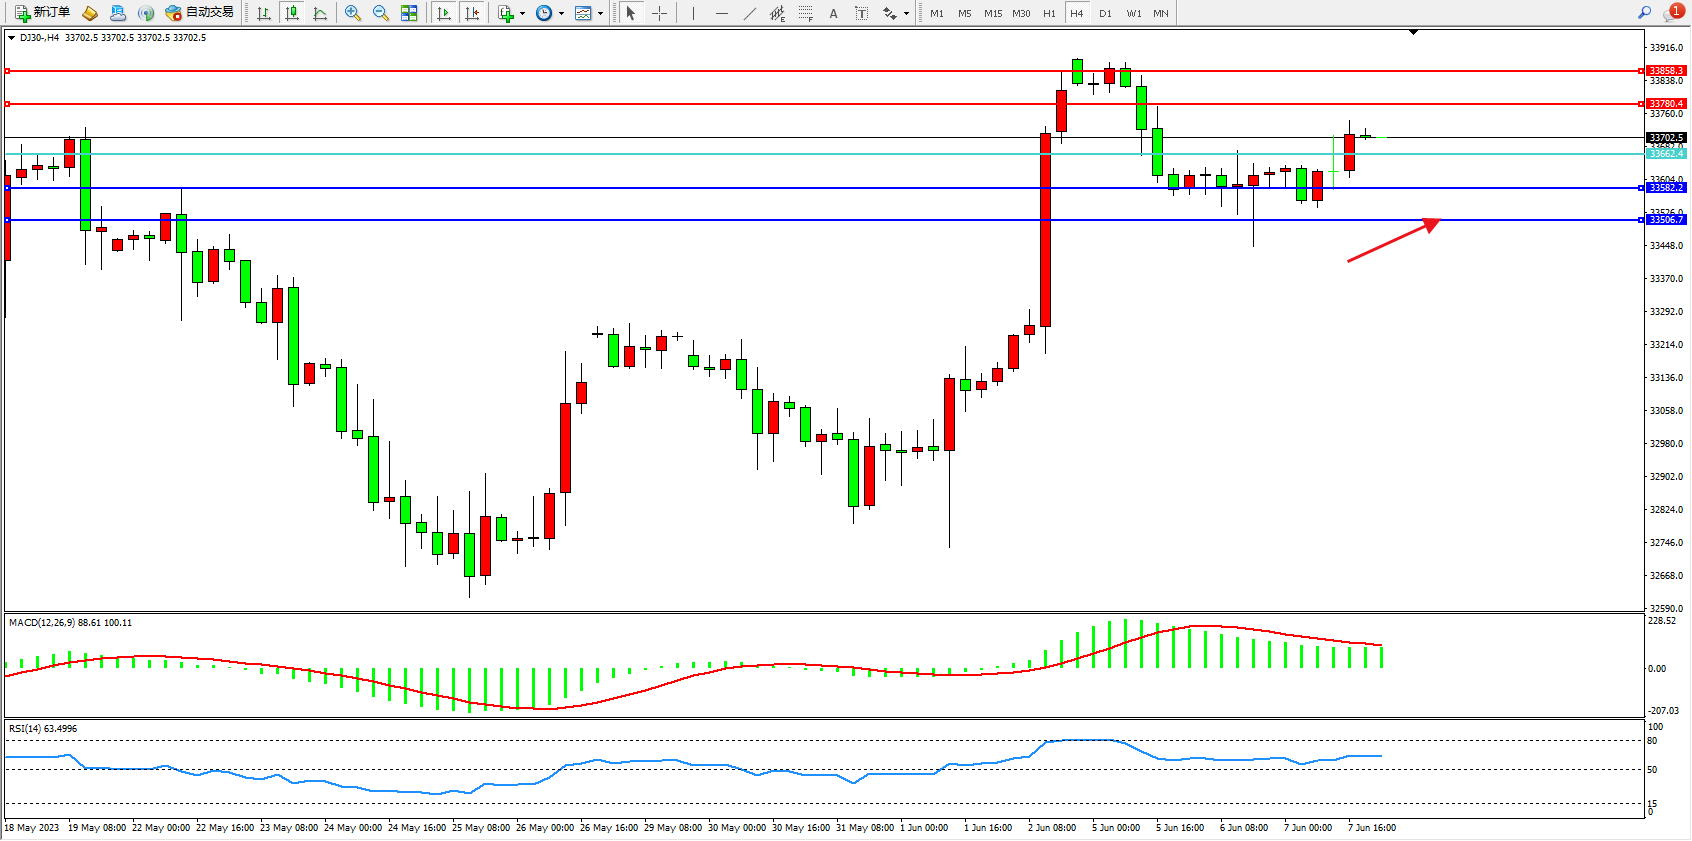Open the chart templates dropdown
1692x841 pixels.
click(600, 14)
